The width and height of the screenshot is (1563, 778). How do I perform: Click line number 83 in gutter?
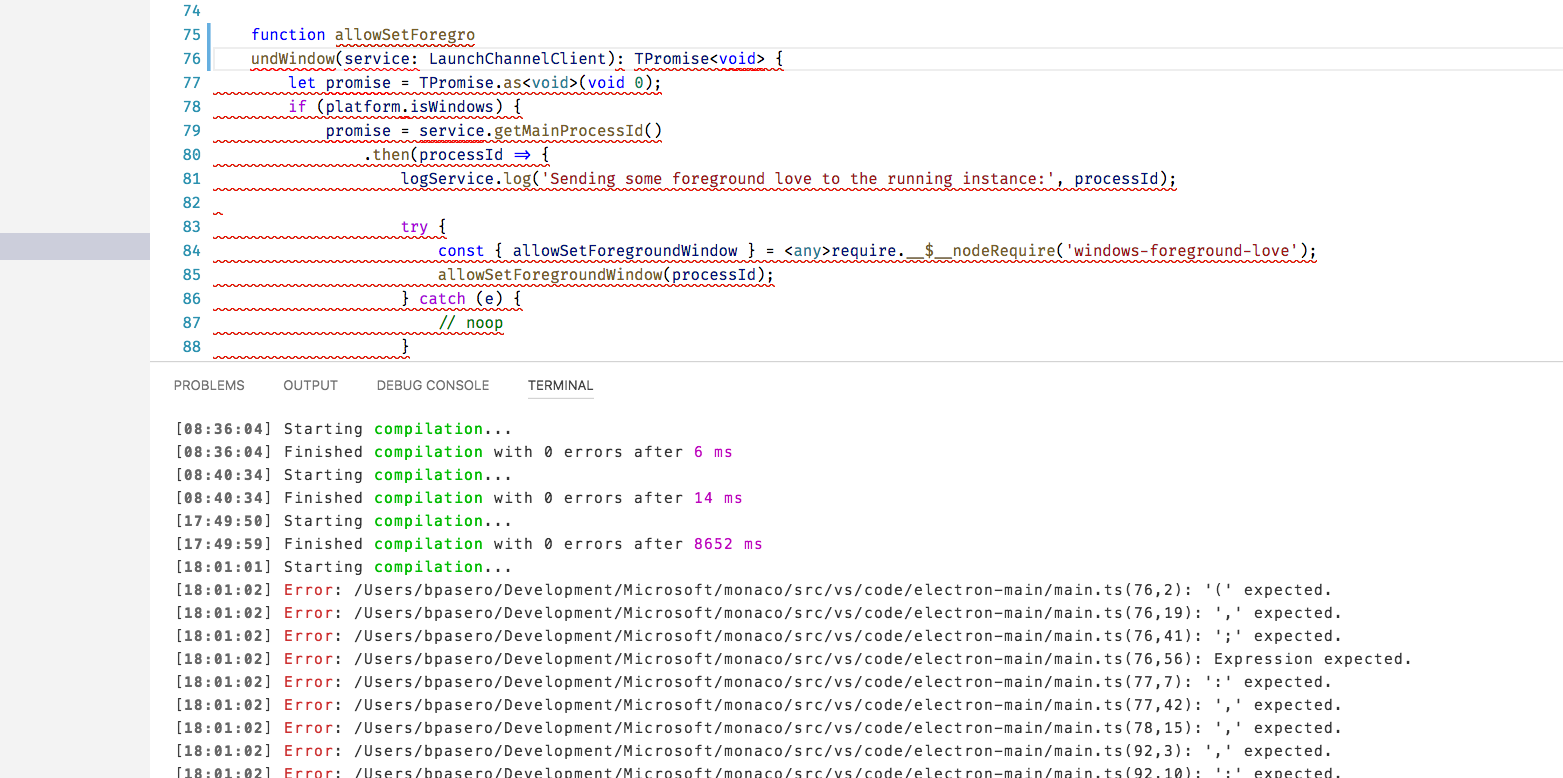click(192, 227)
